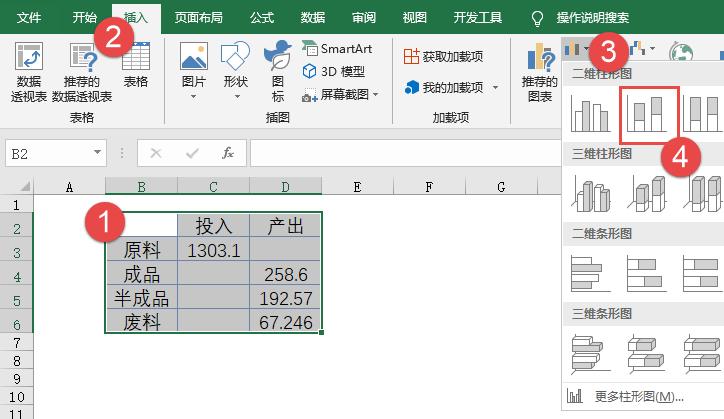This screenshot has width=724, height=419.
Task: Select column A header
Action: point(69,187)
